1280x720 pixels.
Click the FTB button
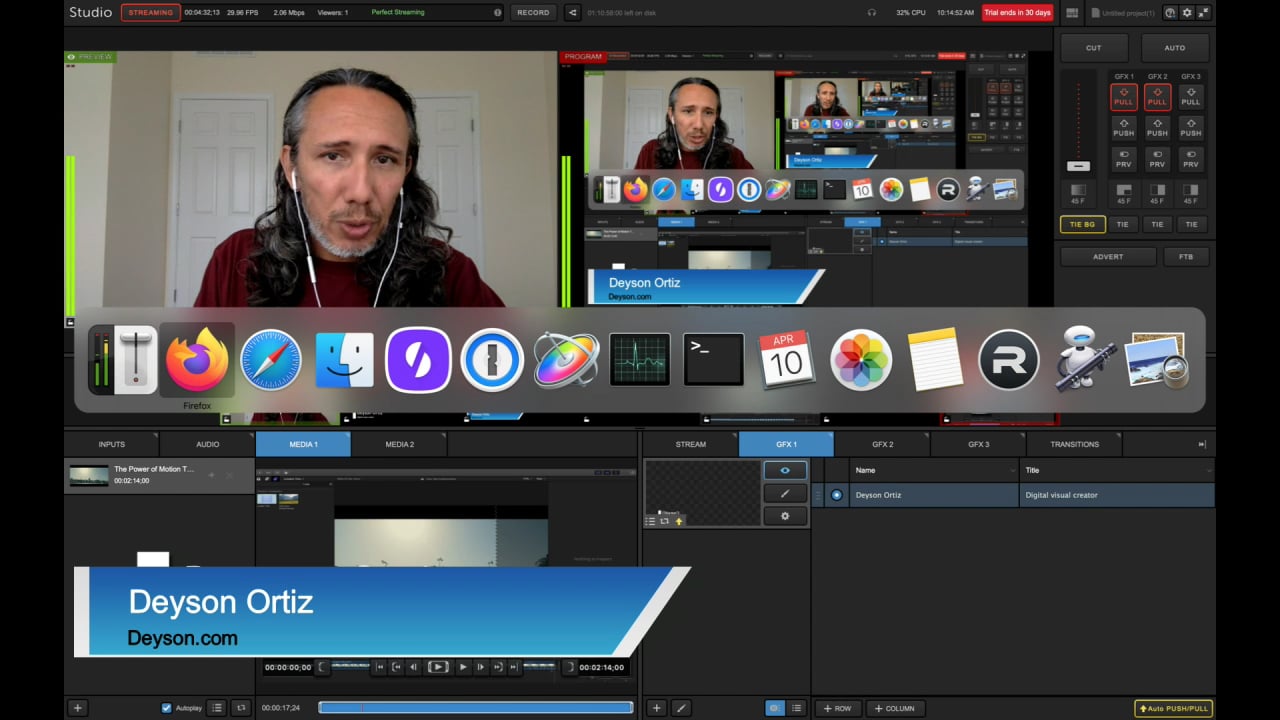click(x=1186, y=257)
